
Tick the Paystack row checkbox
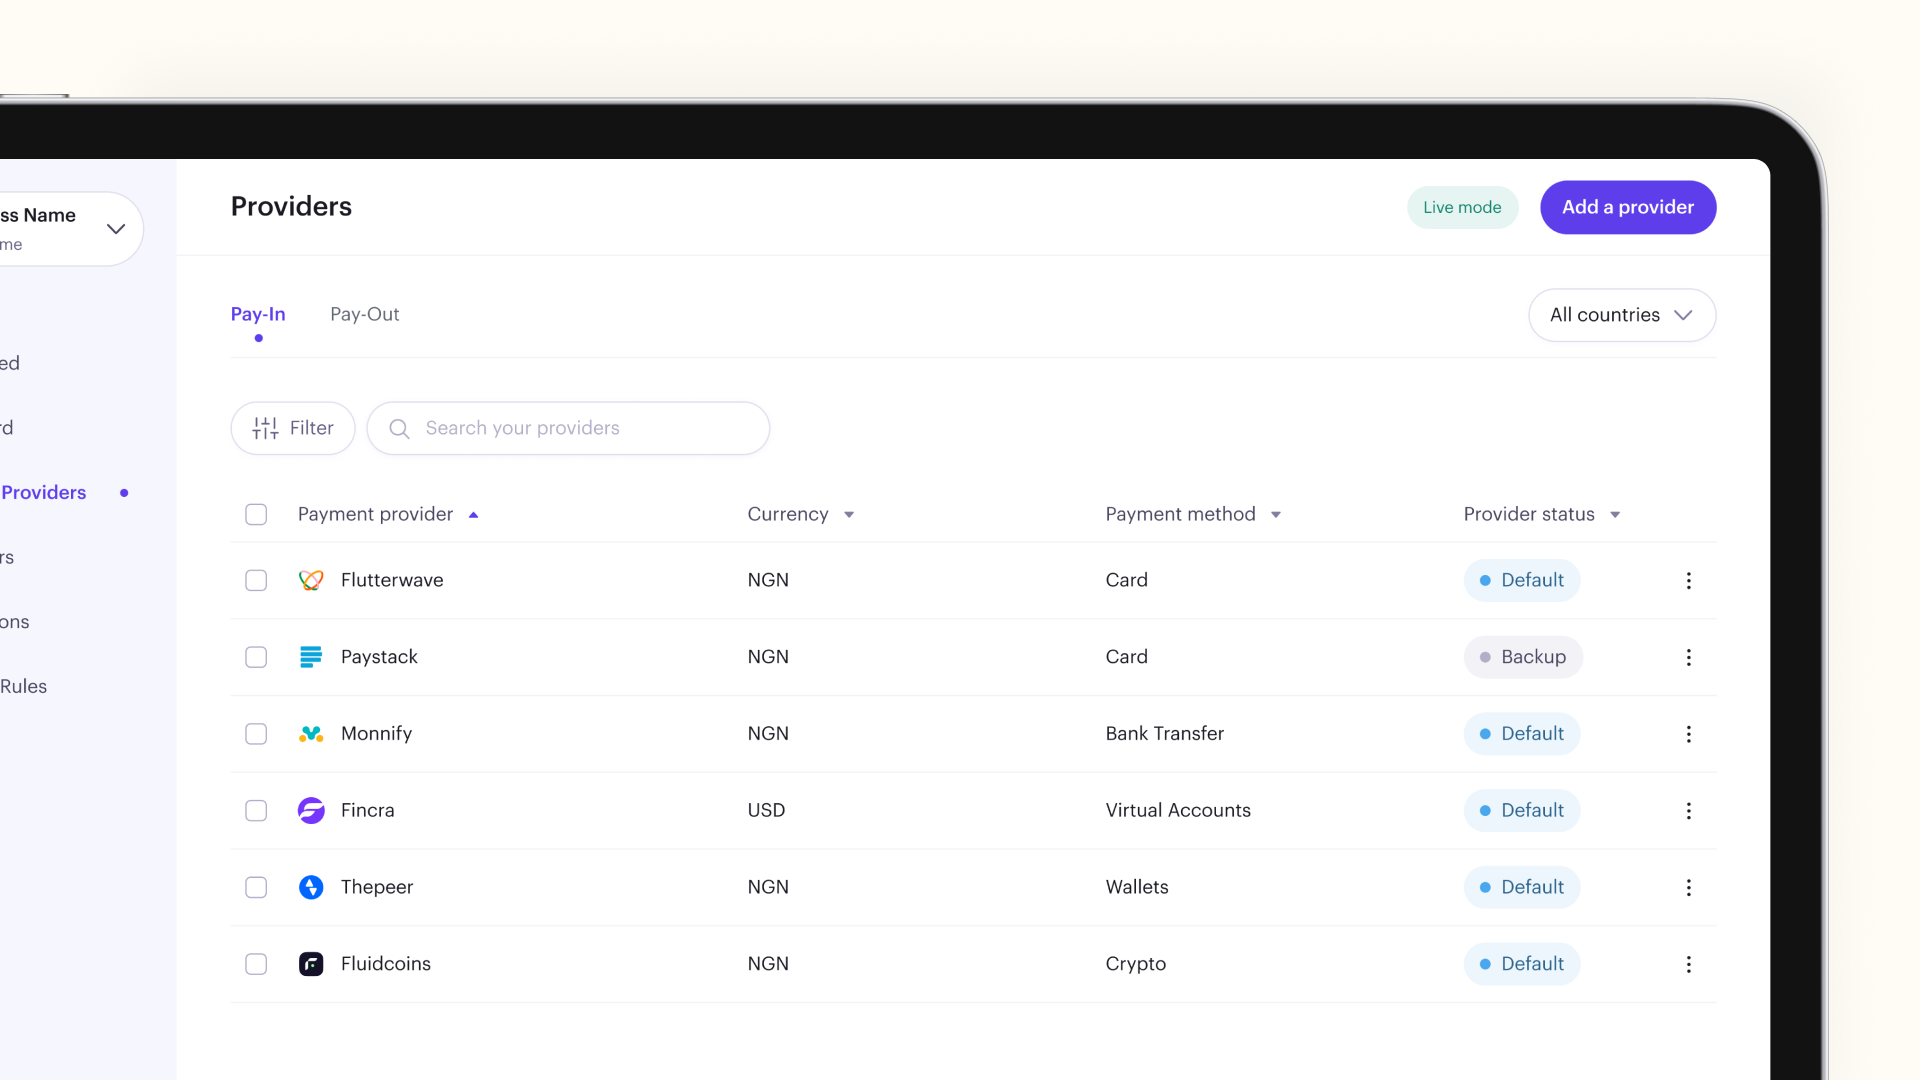coord(256,657)
